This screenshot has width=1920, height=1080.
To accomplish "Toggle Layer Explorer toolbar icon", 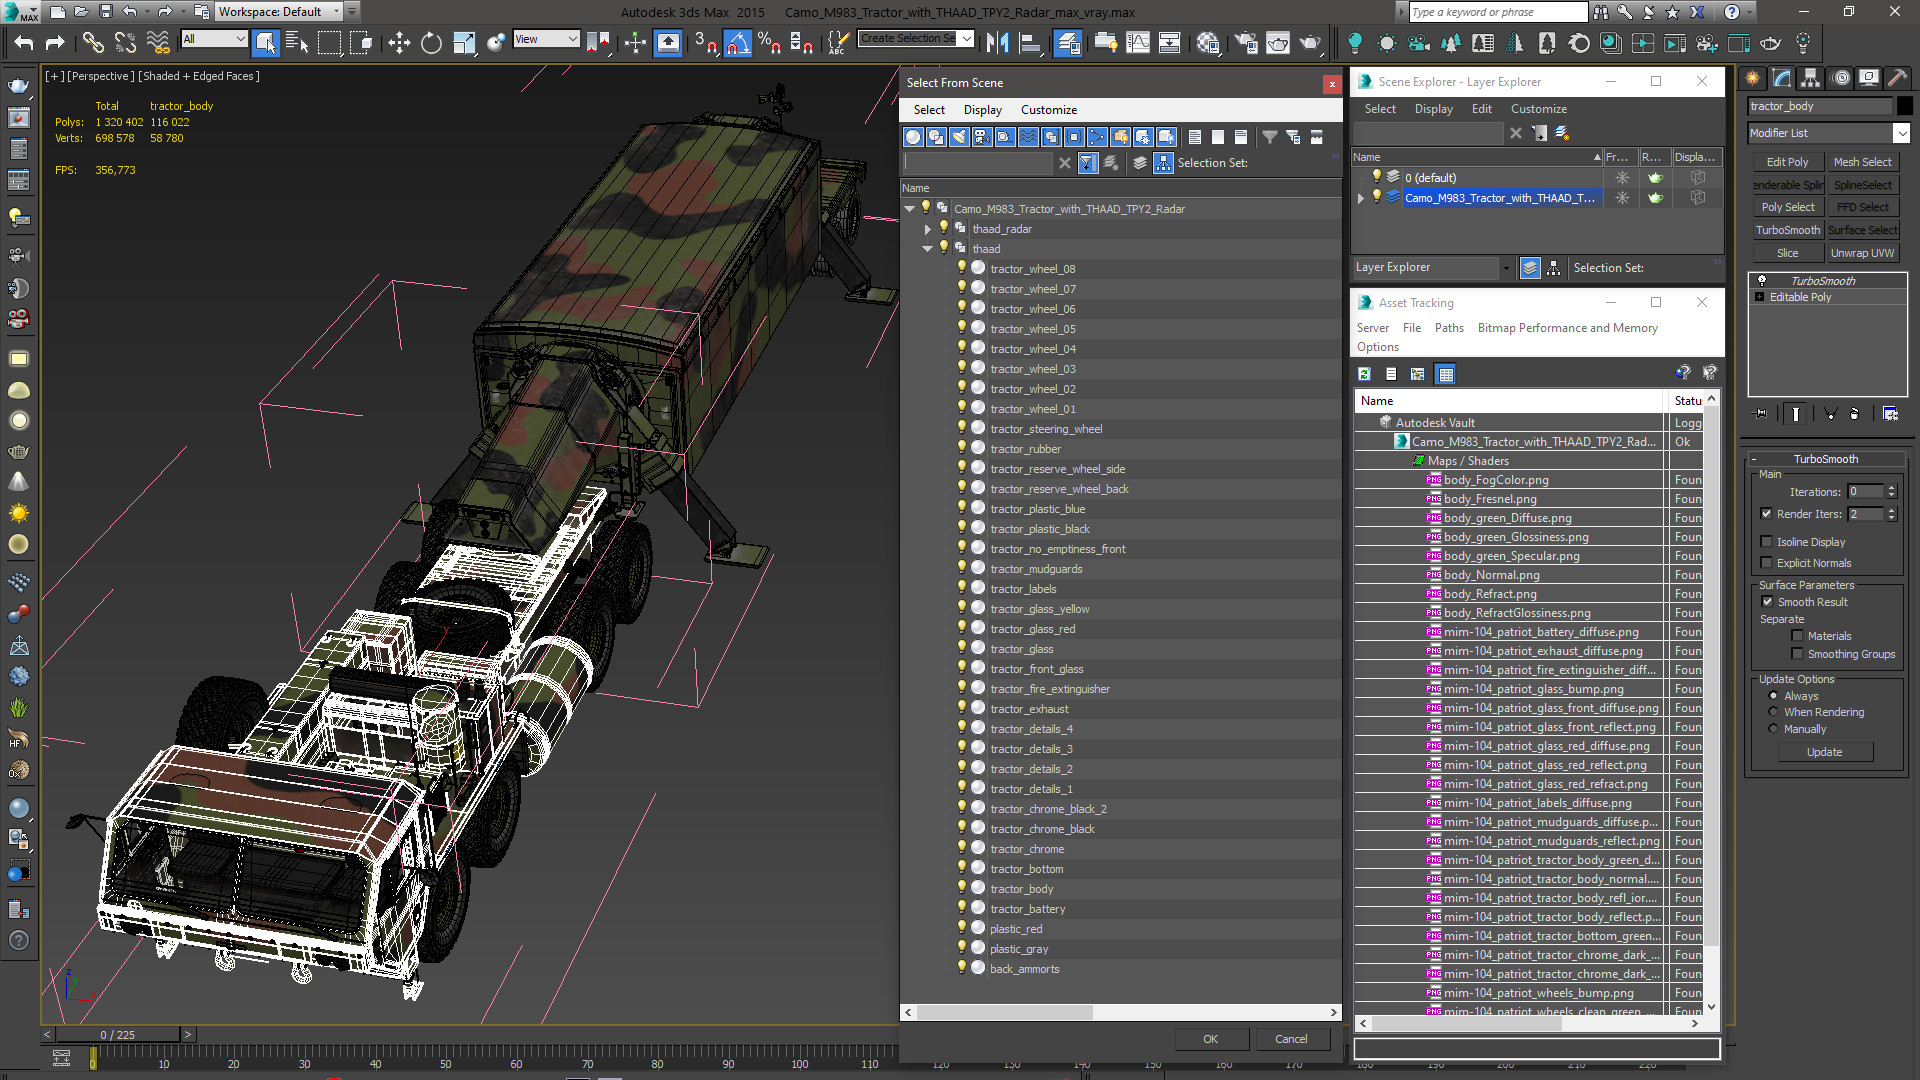I will pyautogui.click(x=1068, y=42).
